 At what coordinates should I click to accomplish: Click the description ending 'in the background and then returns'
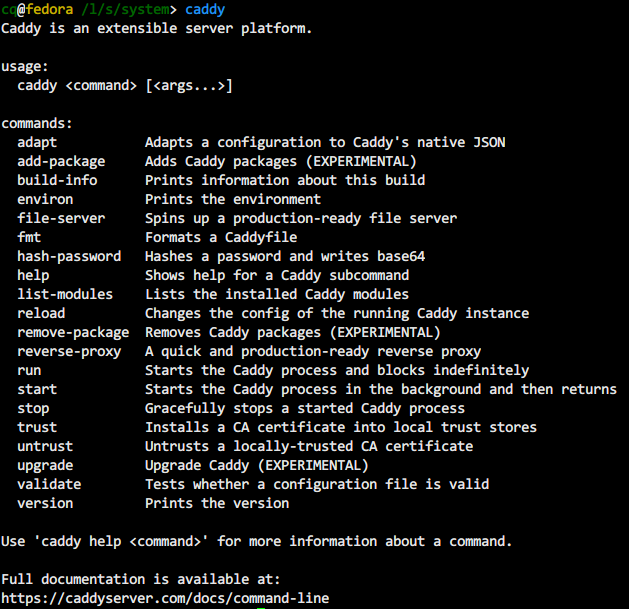click(381, 389)
